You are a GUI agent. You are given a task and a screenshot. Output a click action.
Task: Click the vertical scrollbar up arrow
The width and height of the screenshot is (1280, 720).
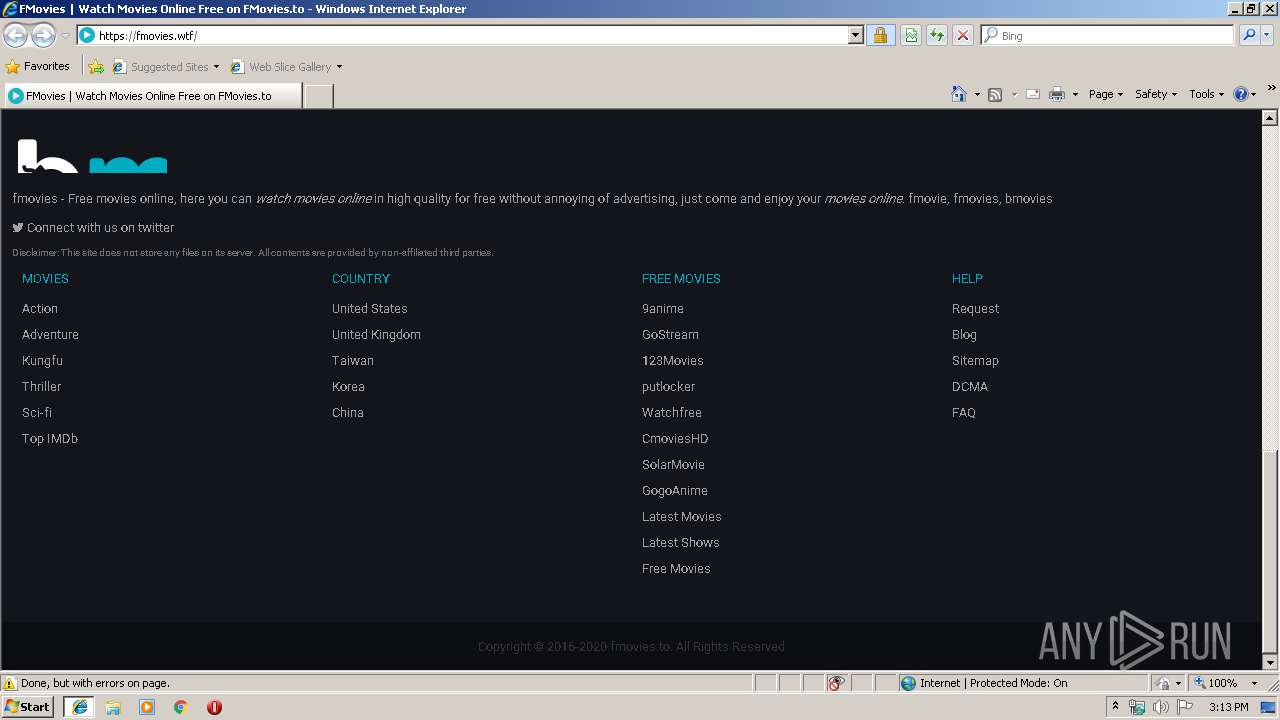click(1271, 117)
